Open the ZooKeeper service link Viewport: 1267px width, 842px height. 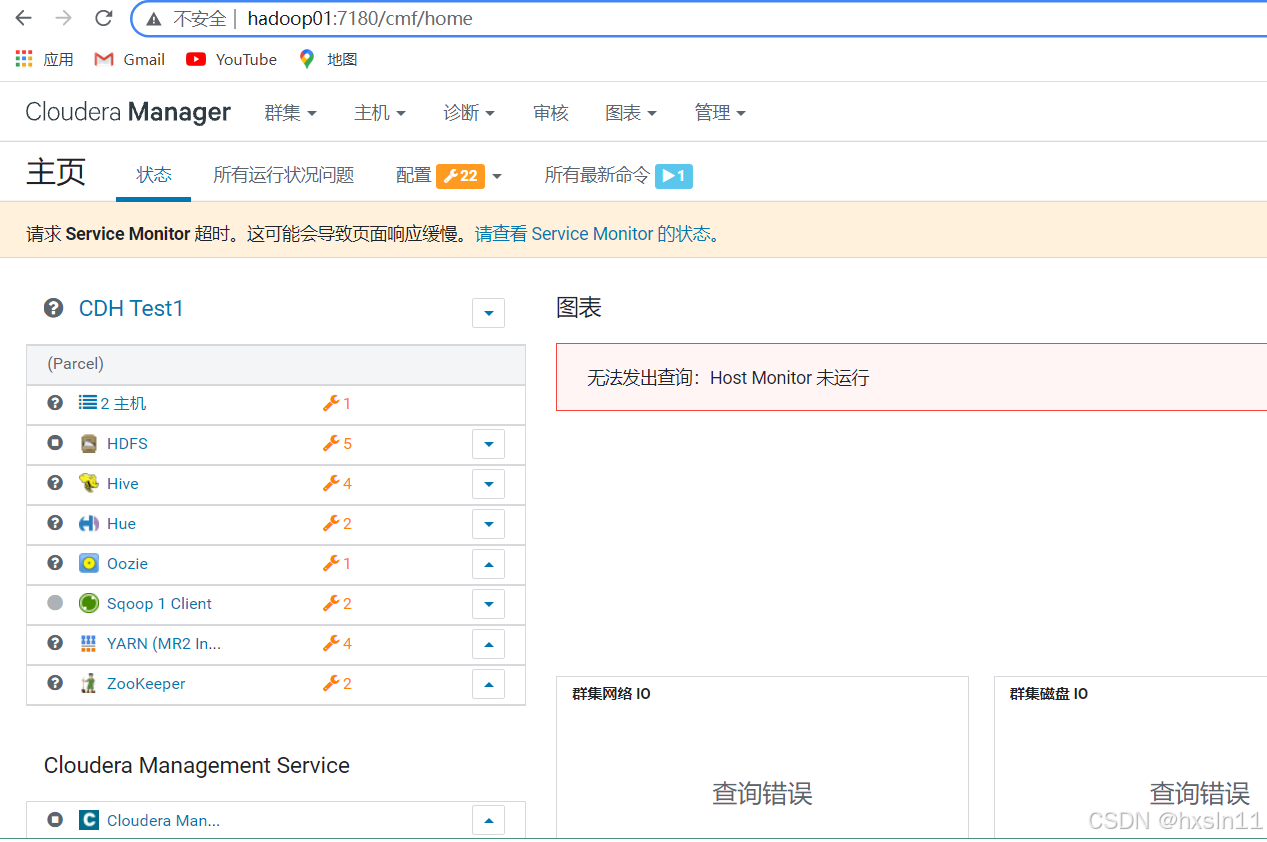[x=146, y=683]
